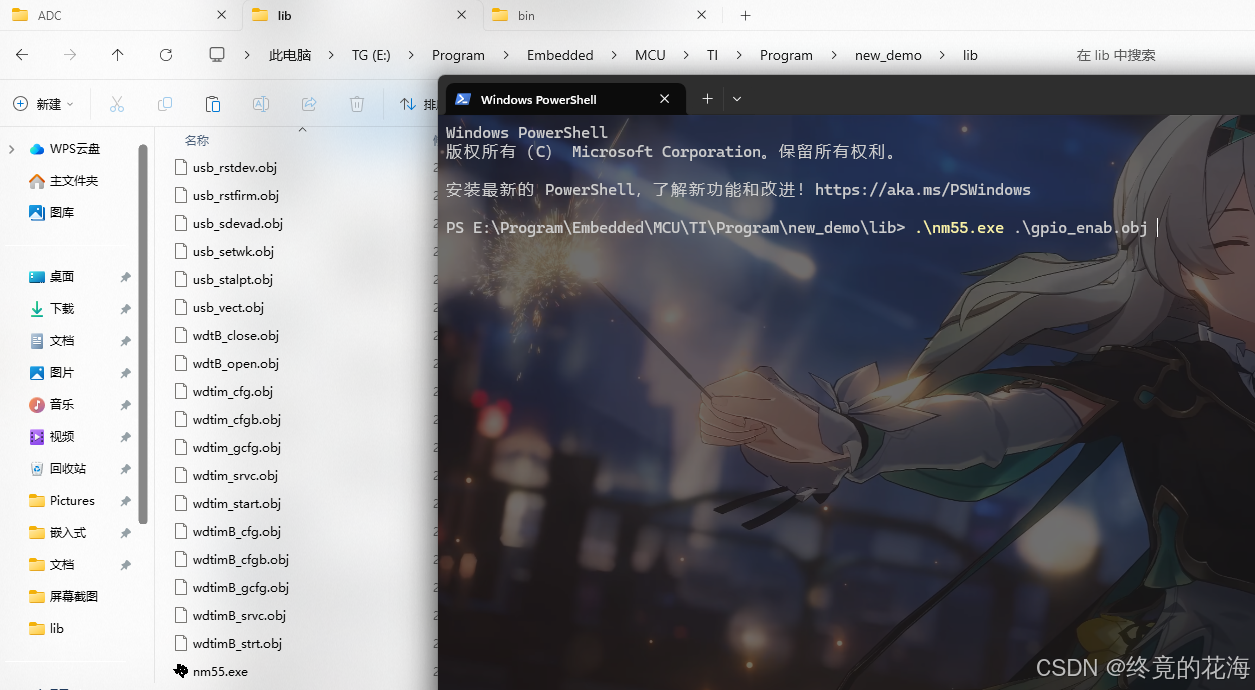The image size is (1255, 690).
Task: Expand chevron after 此电脑 breadcrumb
Action: point(331,55)
